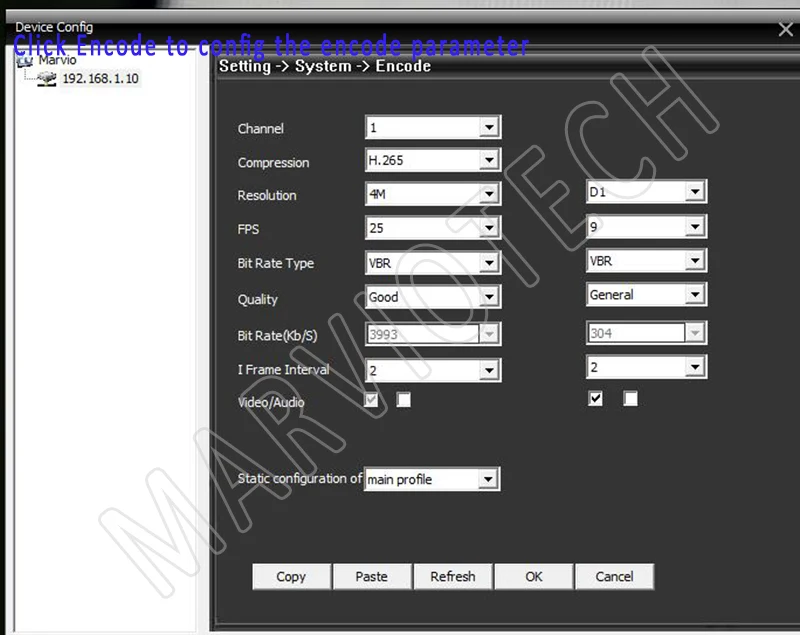This screenshot has width=800, height=635.
Task: Open sub stream FPS 9 dropdown
Action: [x=646, y=226]
